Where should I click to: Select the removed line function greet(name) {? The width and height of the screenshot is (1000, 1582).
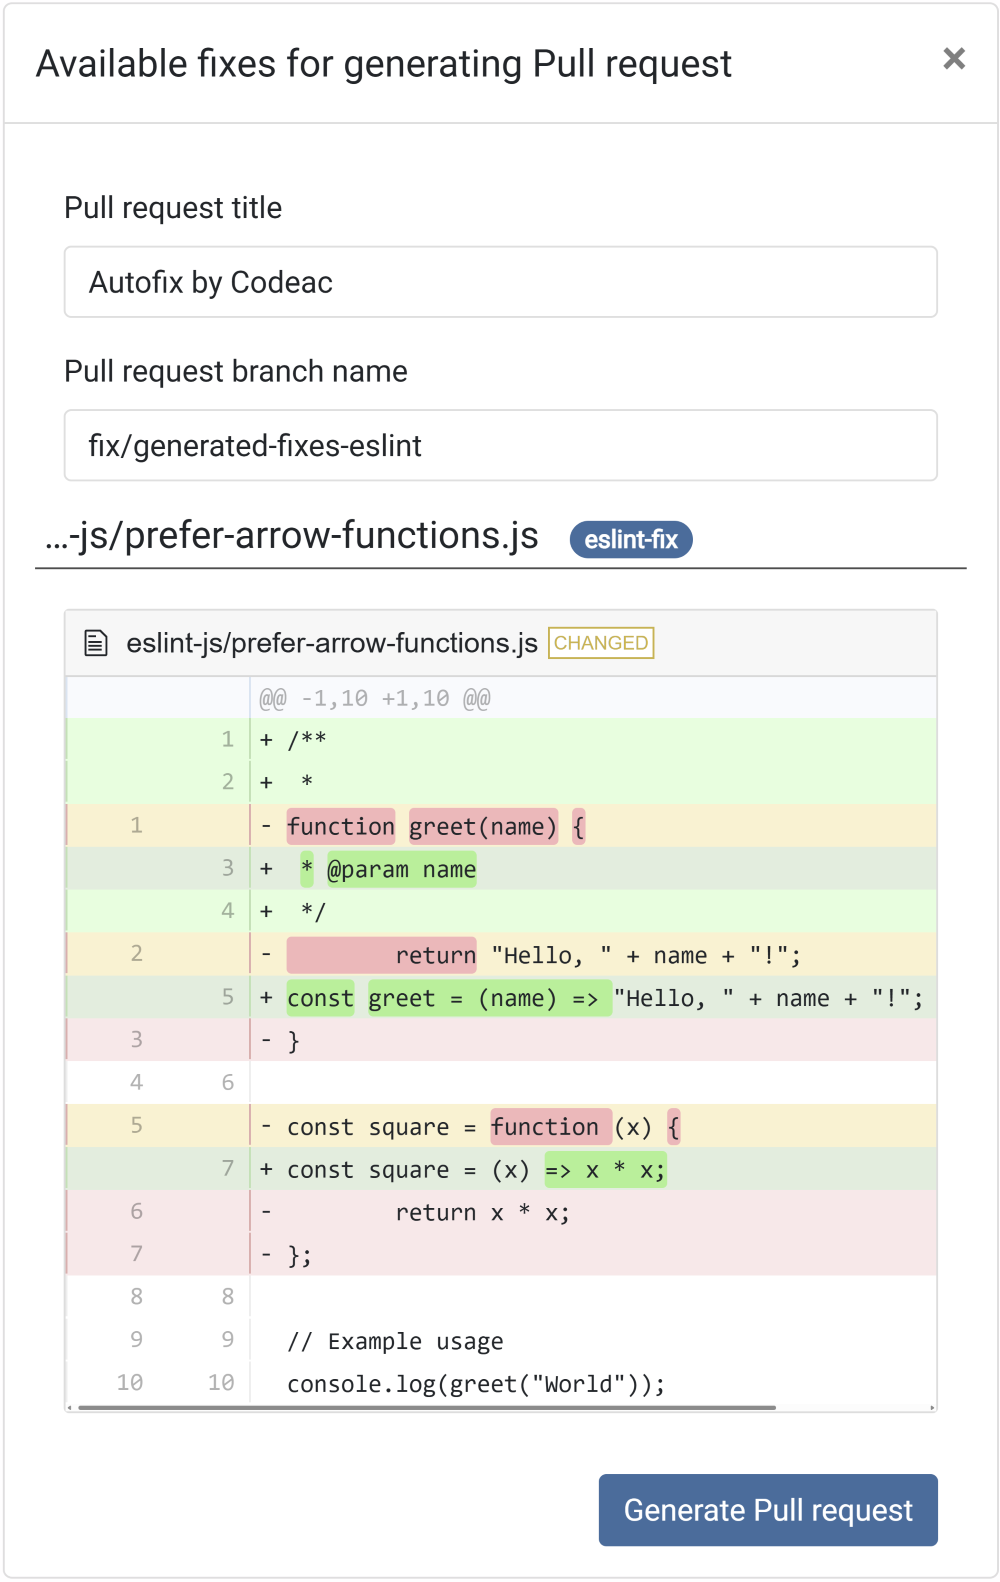[x=501, y=826]
